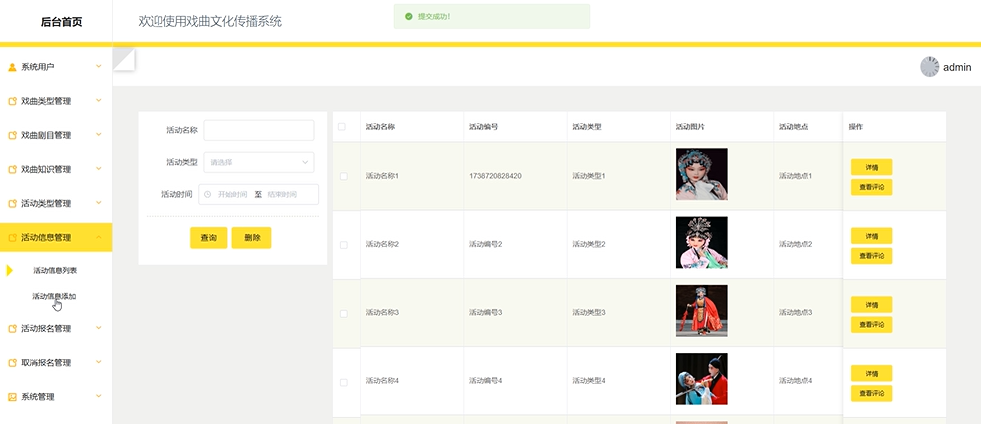Viewport: 981px width, 424px height.
Task: Expand the 戏曲类型管理 chevron
Action: [x=99, y=100]
